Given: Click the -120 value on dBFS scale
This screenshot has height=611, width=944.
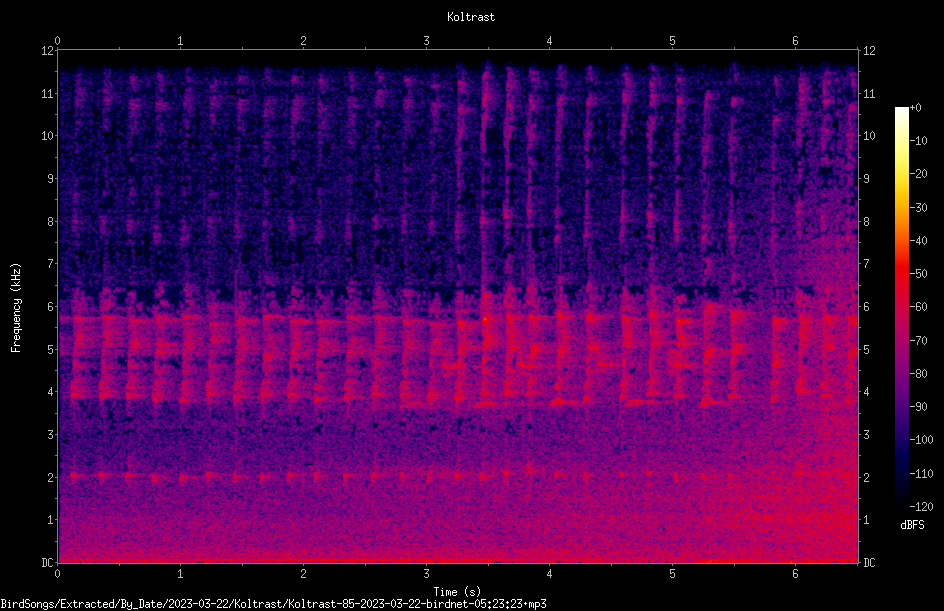Looking at the screenshot, I should pyautogui.click(x=921, y=506).
